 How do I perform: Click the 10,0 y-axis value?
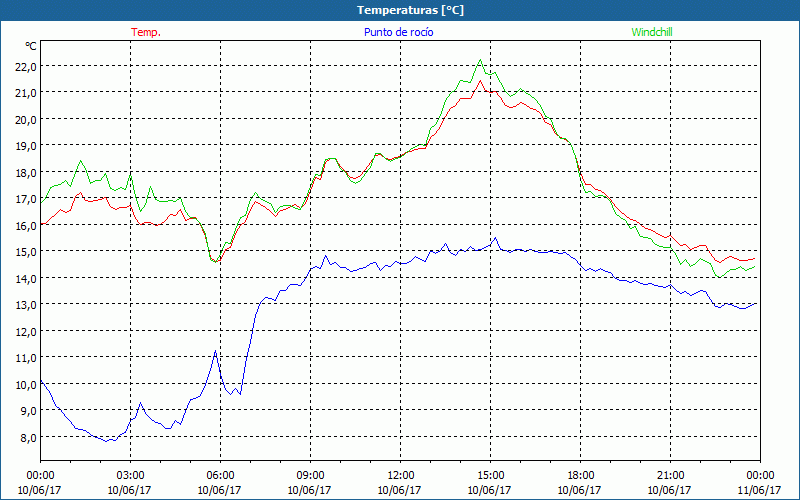click(26, 384)
